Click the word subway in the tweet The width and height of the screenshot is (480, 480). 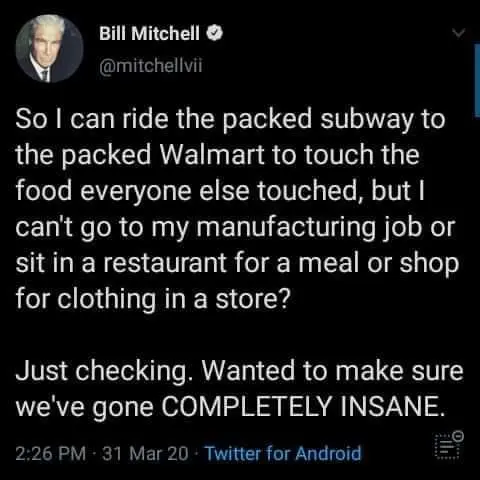coord(366,120)
